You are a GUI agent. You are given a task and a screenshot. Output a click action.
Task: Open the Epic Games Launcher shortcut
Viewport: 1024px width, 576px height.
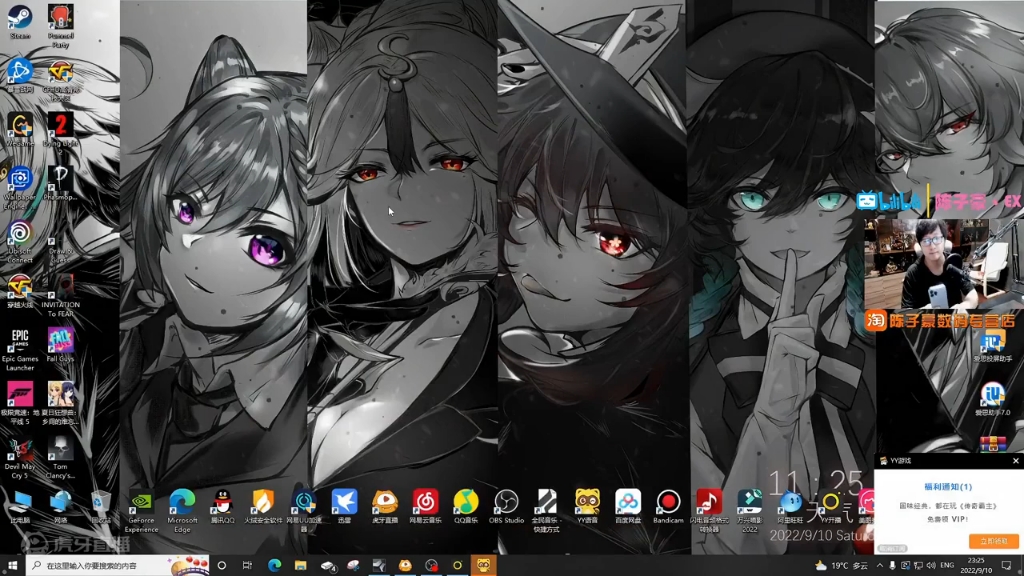(x=20, y=349)
